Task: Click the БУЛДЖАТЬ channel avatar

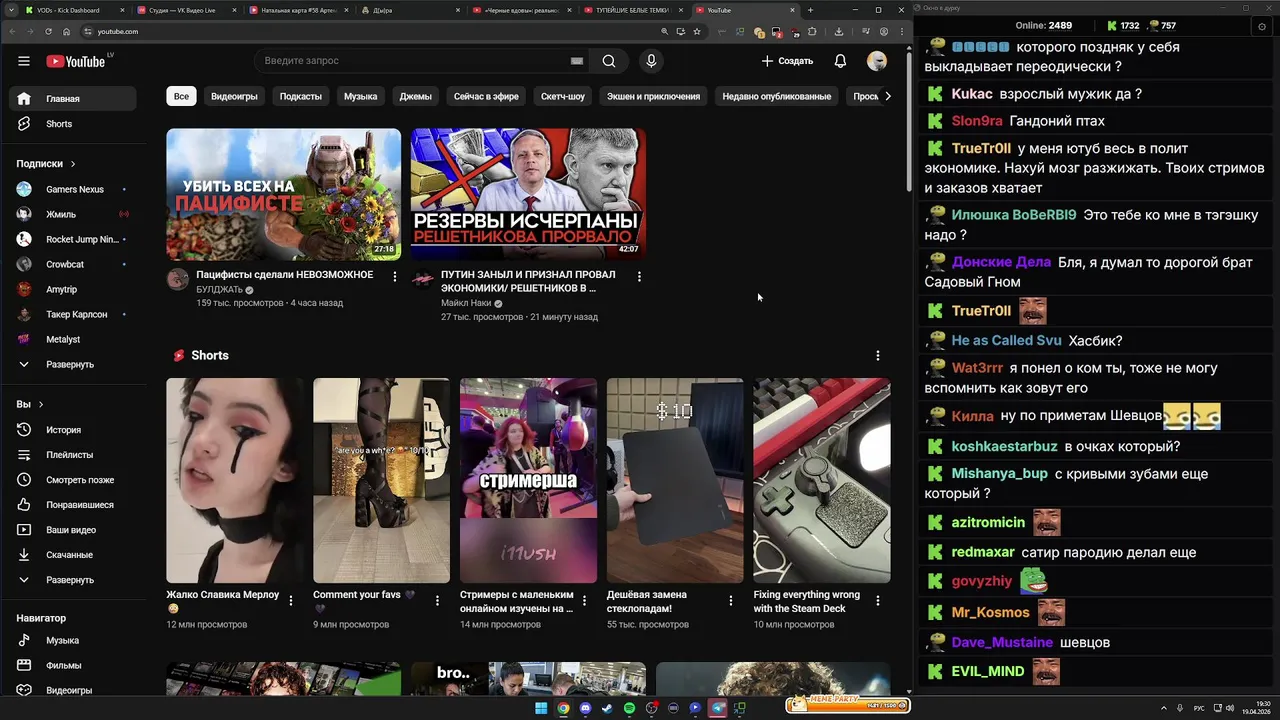Action: click(178, 279)
